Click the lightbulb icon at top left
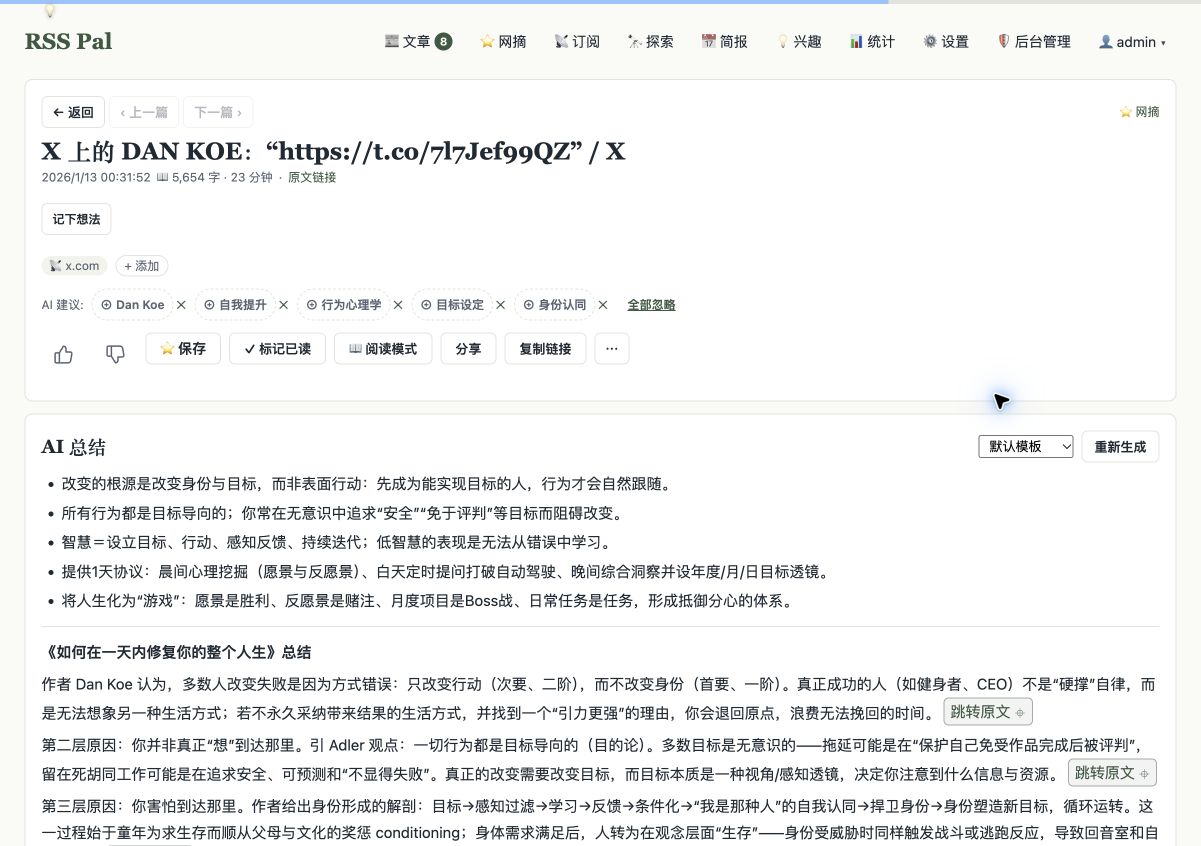This screenshot has width=1201, height=846. [x=49, y=11]
